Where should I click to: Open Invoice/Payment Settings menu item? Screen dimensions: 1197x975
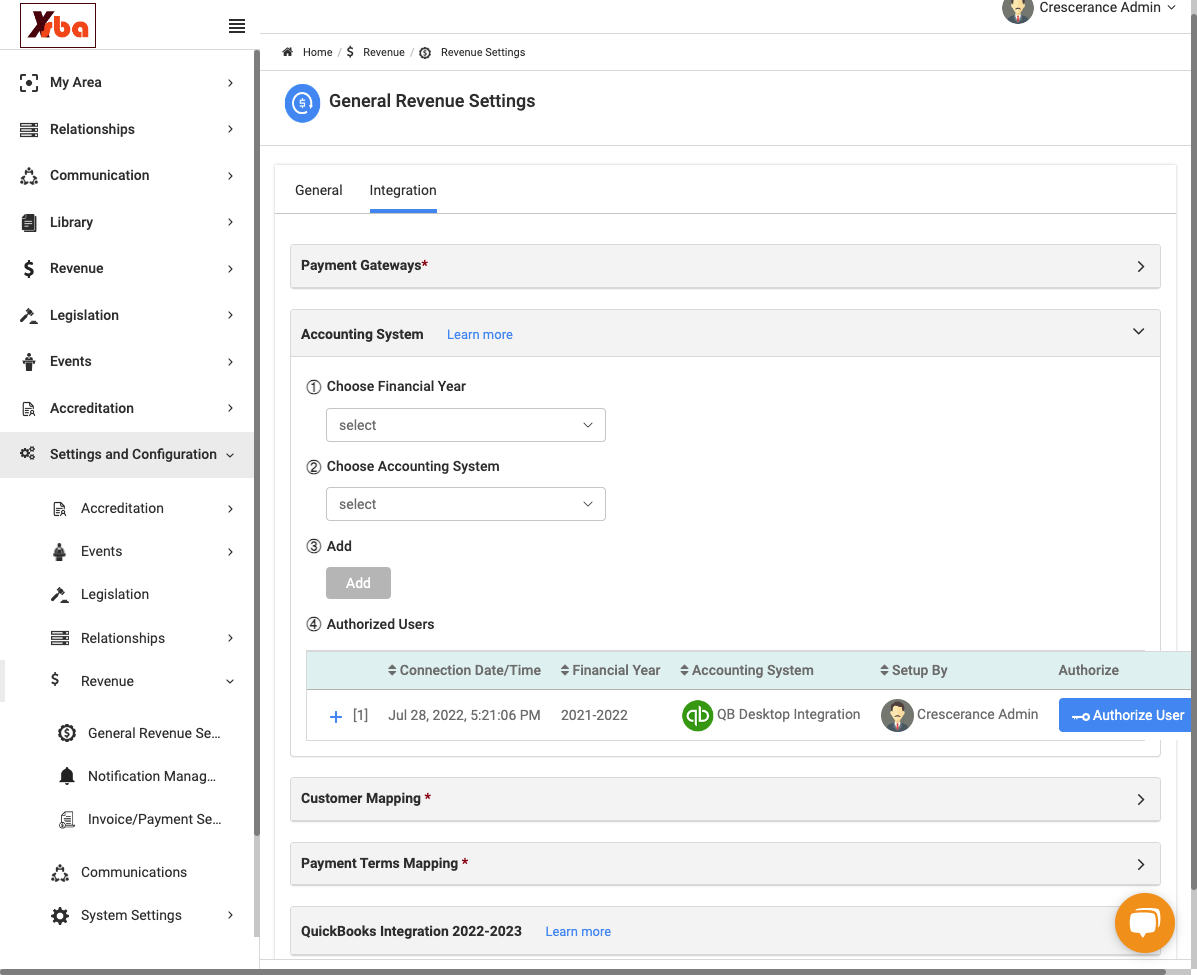tap(154, 819)
